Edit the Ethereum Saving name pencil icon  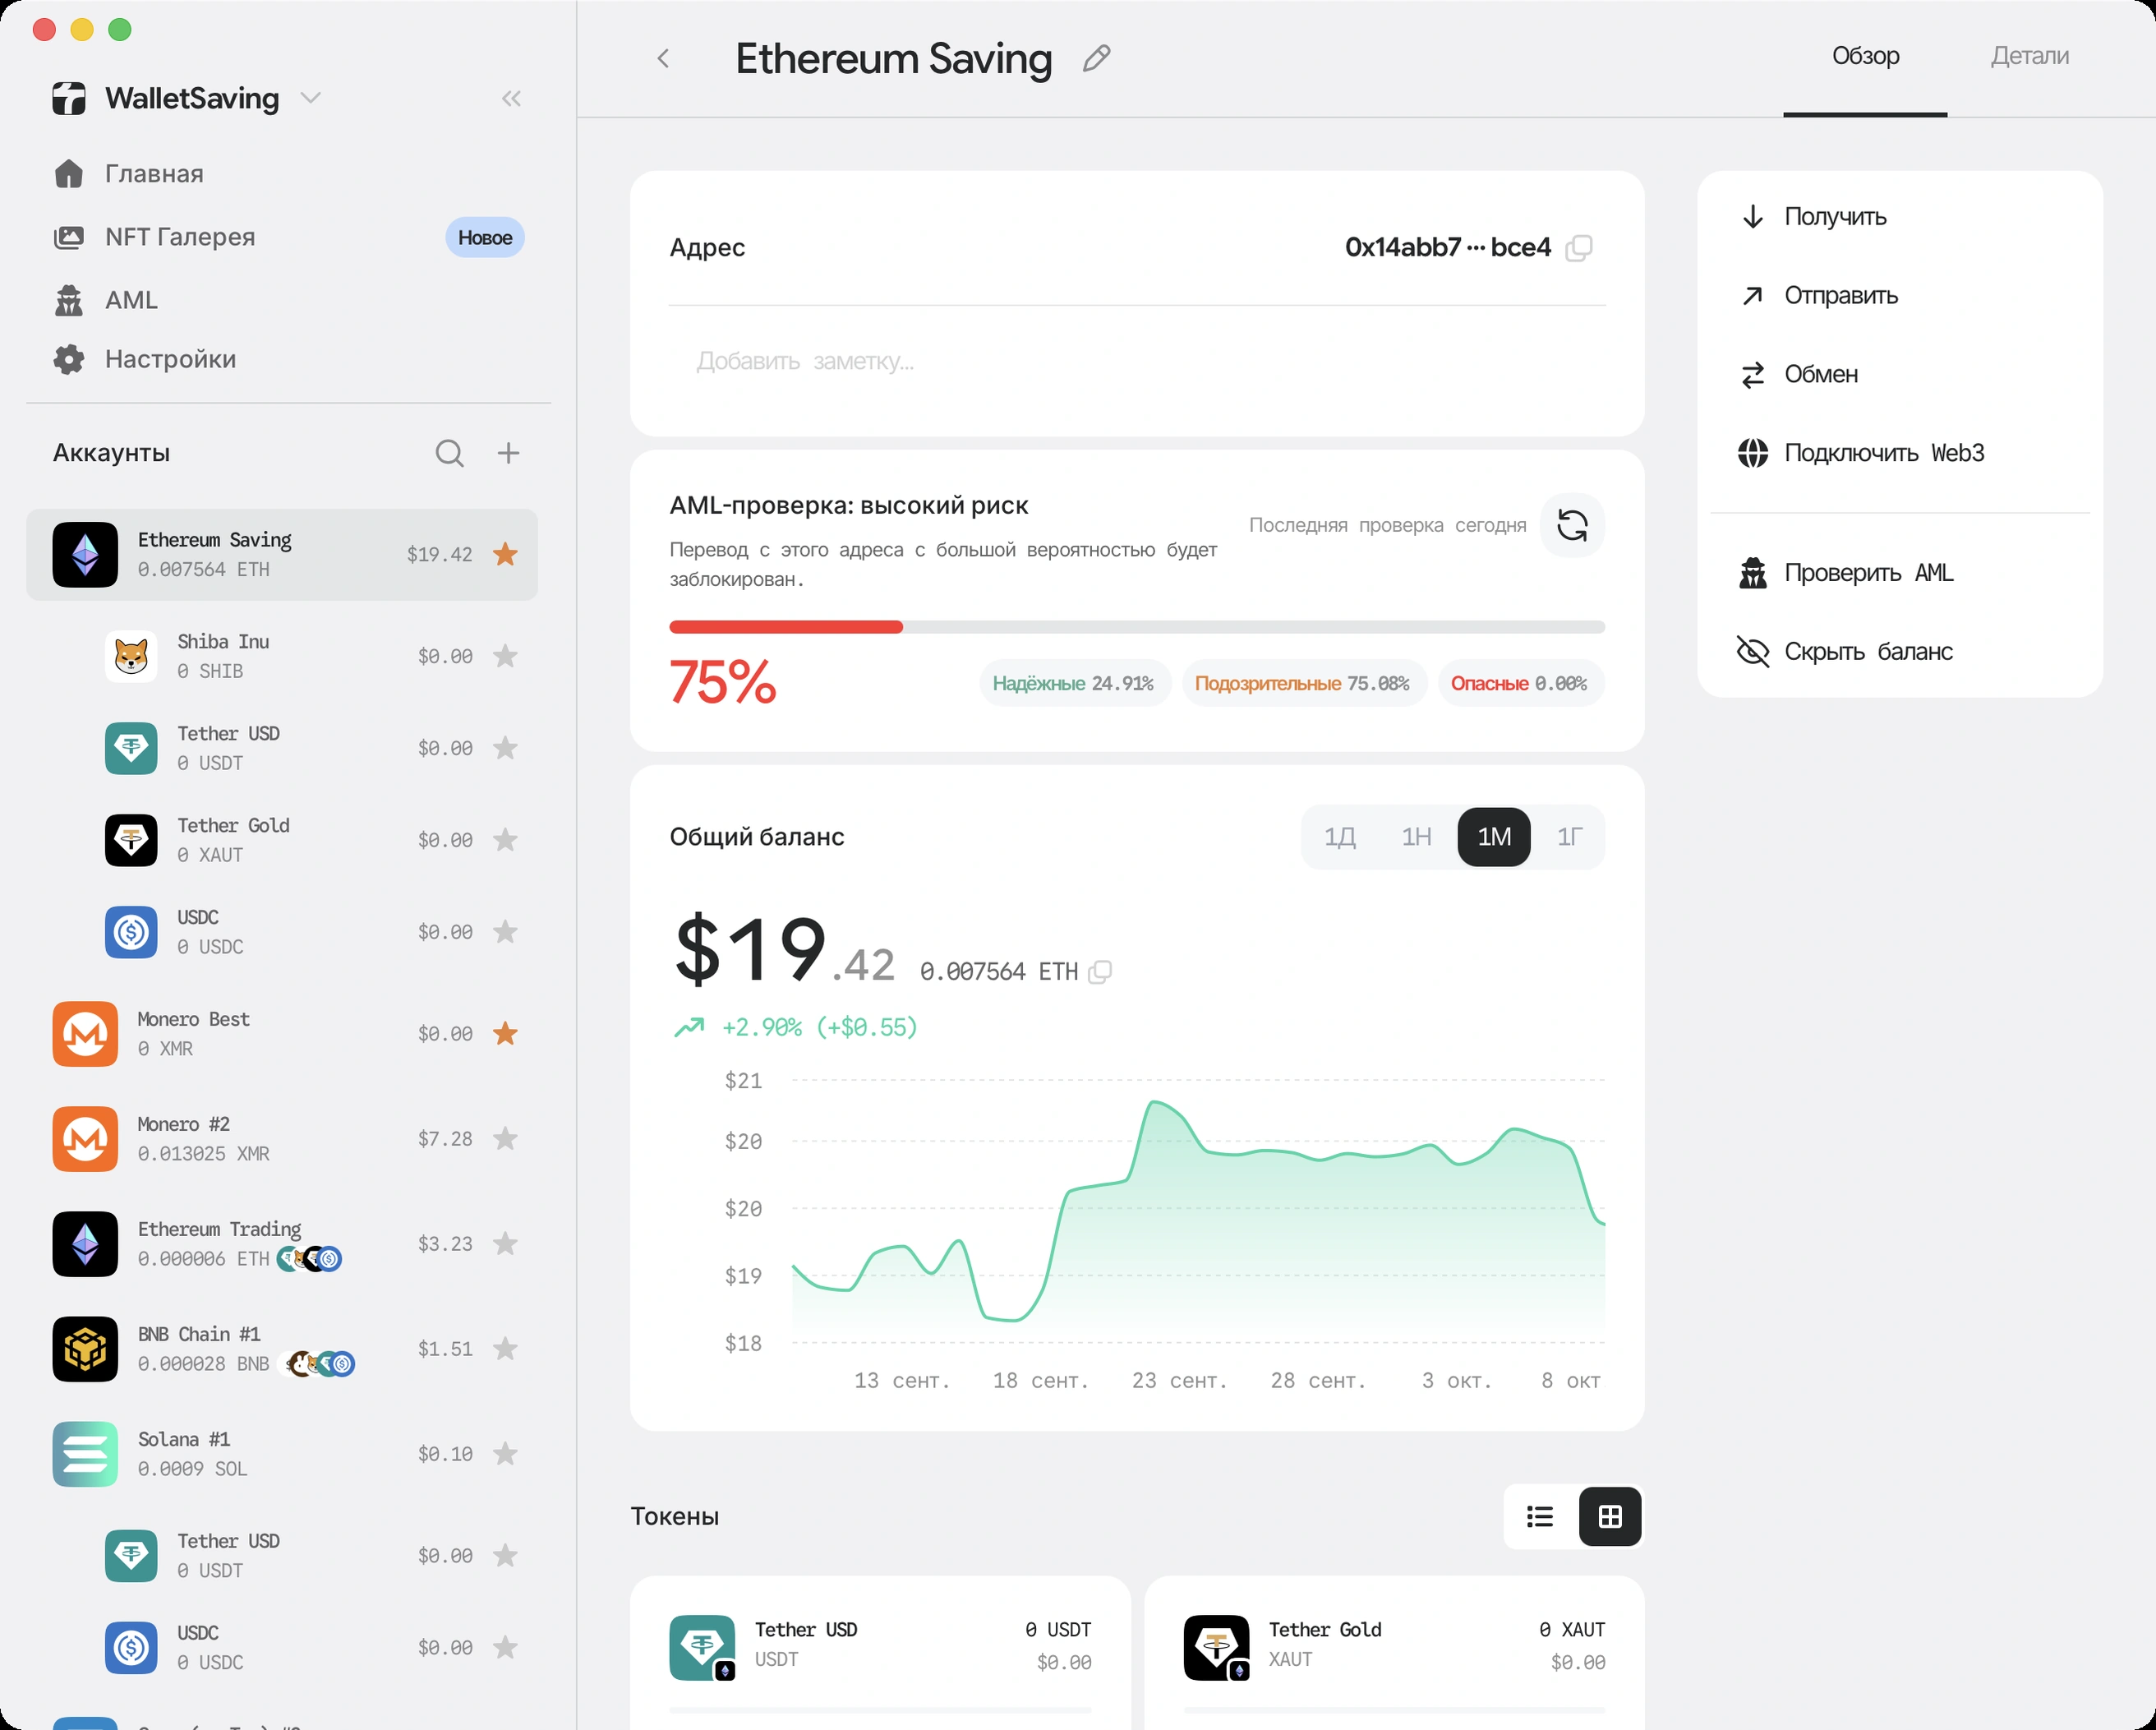pos(1096,58)
